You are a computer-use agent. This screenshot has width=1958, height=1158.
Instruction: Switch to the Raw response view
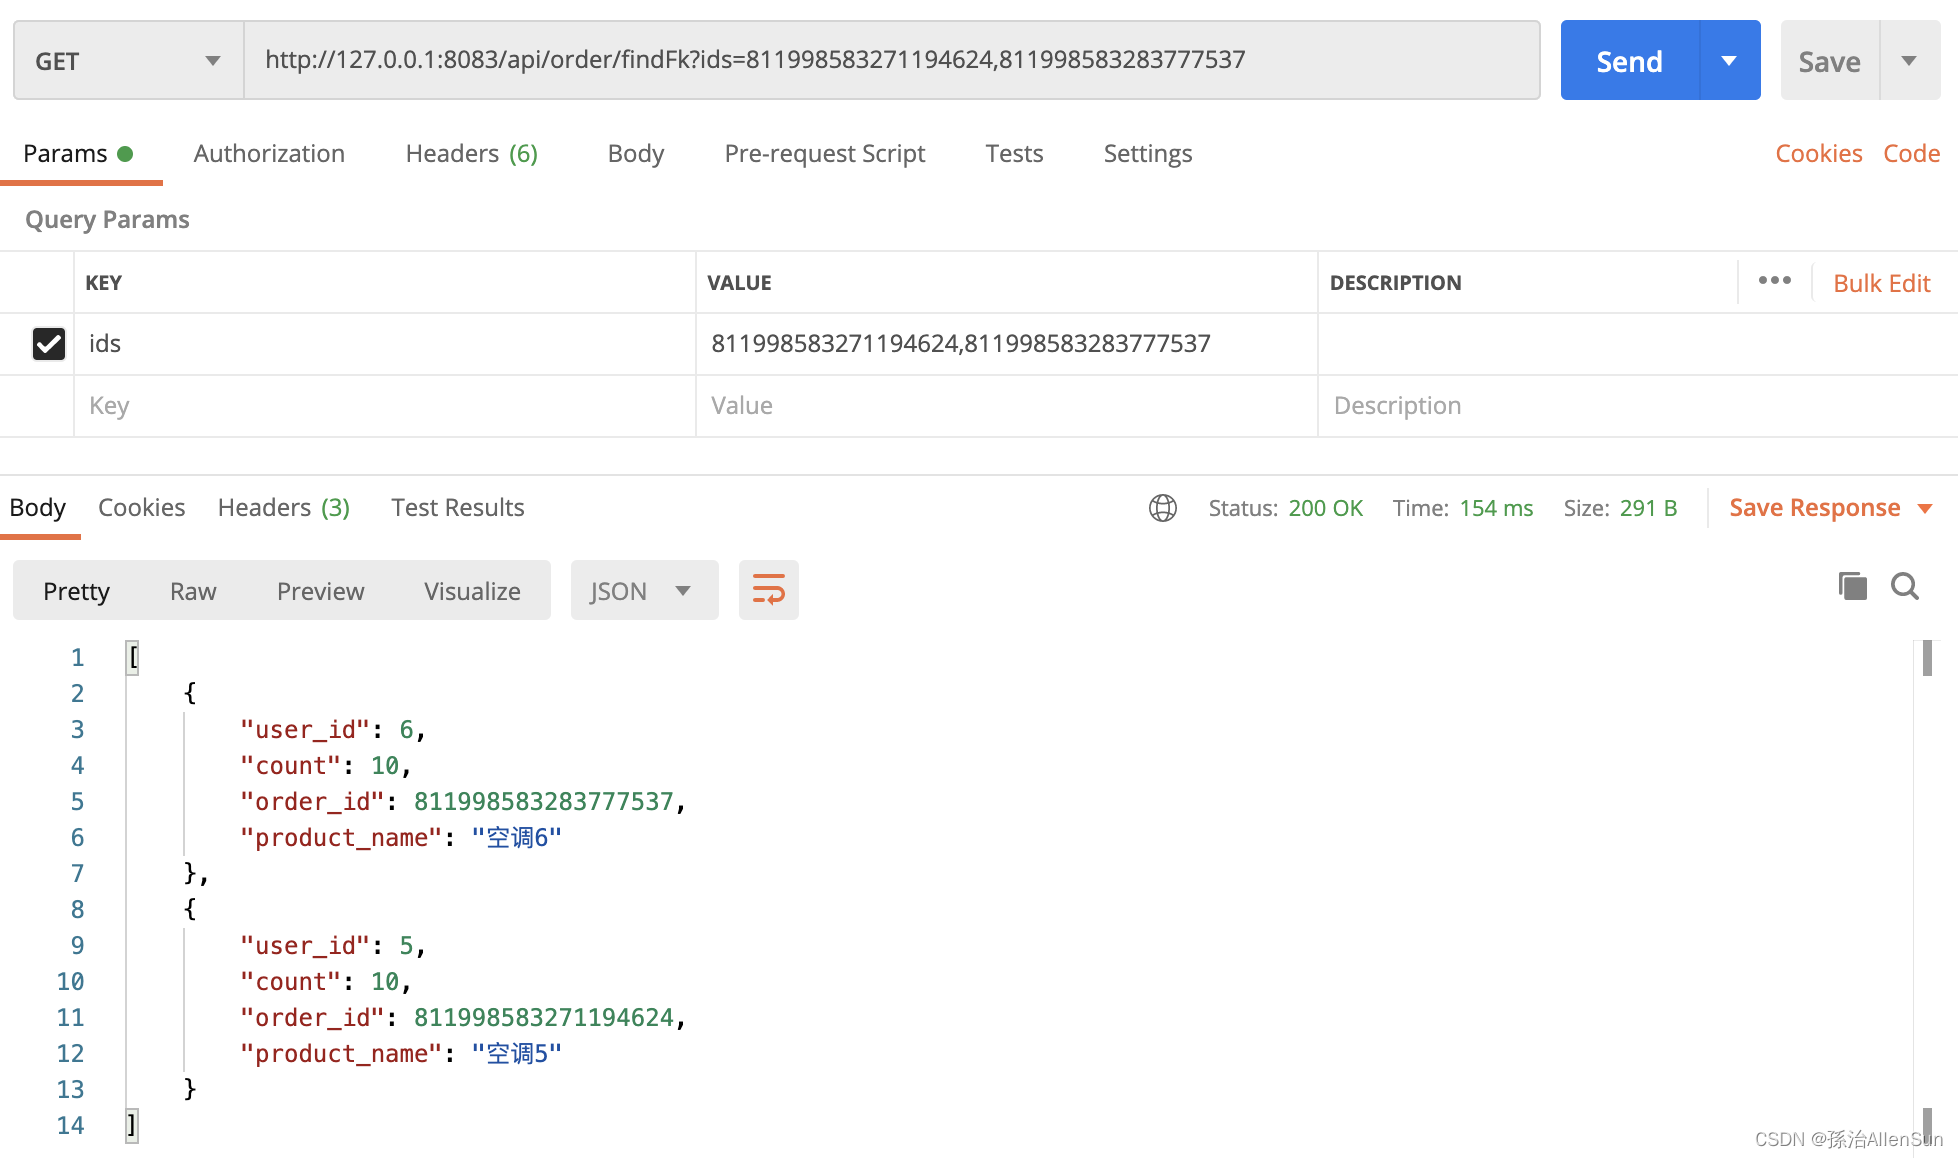pos(192,589)
